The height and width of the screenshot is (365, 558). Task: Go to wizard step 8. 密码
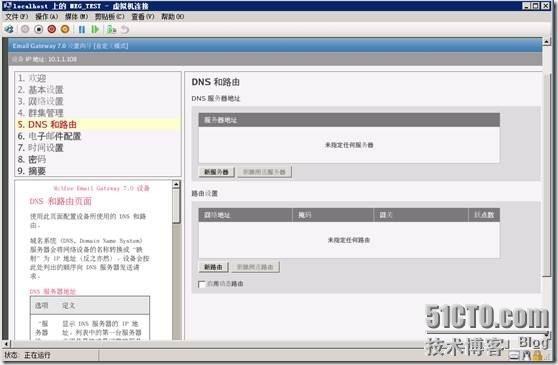(32, 159)
